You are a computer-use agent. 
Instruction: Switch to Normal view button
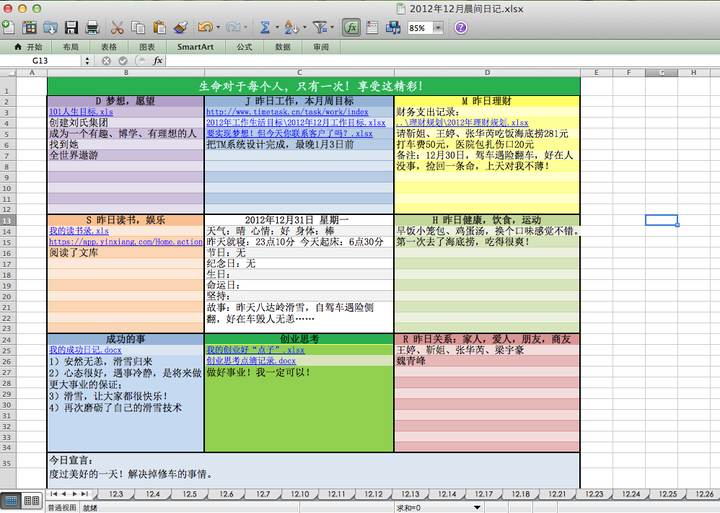(x=11, y=498)
